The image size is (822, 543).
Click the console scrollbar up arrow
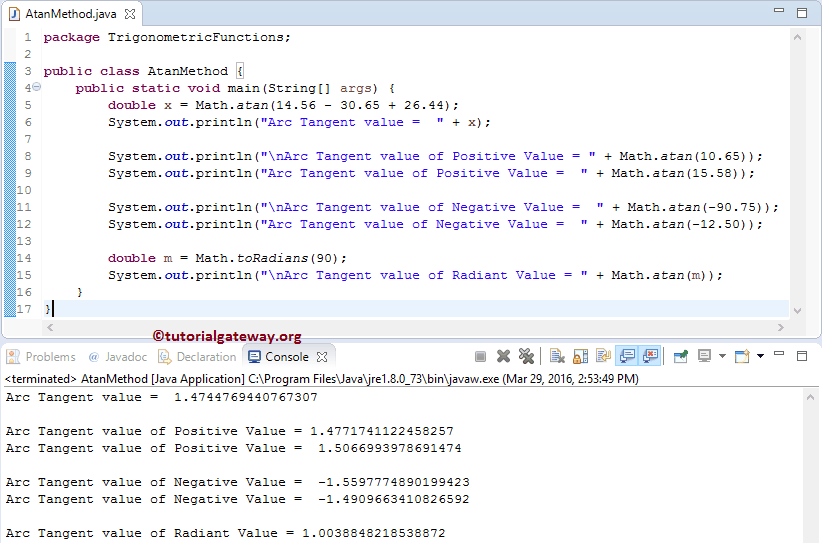(x=810, y=398)
